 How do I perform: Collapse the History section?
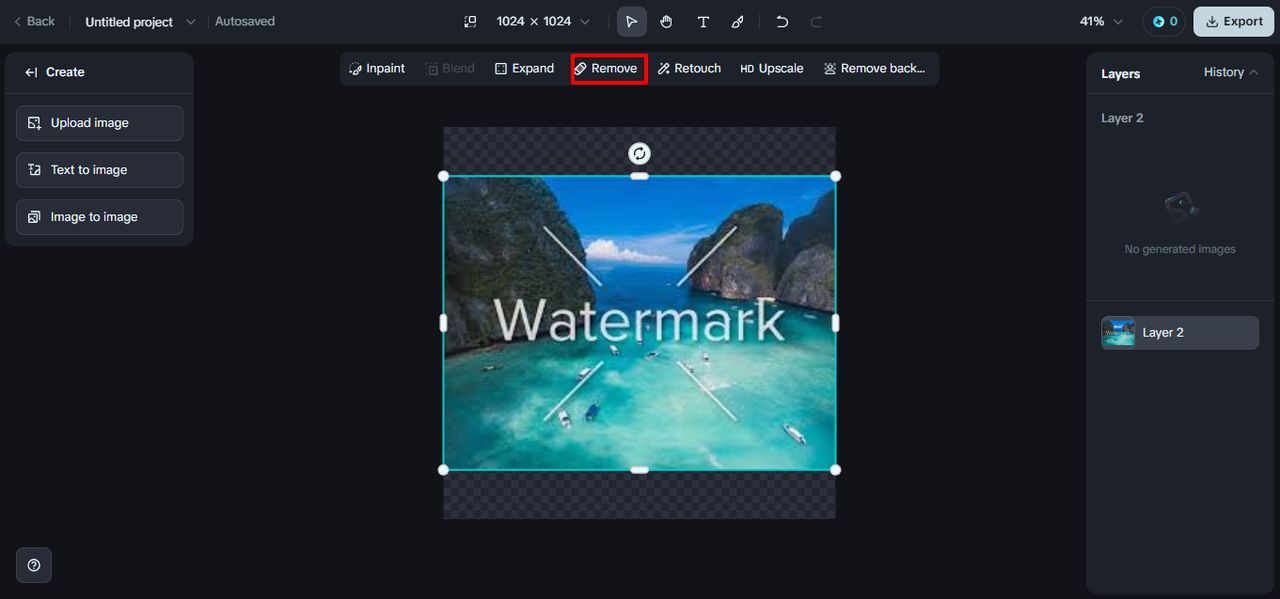(1231, 72)
